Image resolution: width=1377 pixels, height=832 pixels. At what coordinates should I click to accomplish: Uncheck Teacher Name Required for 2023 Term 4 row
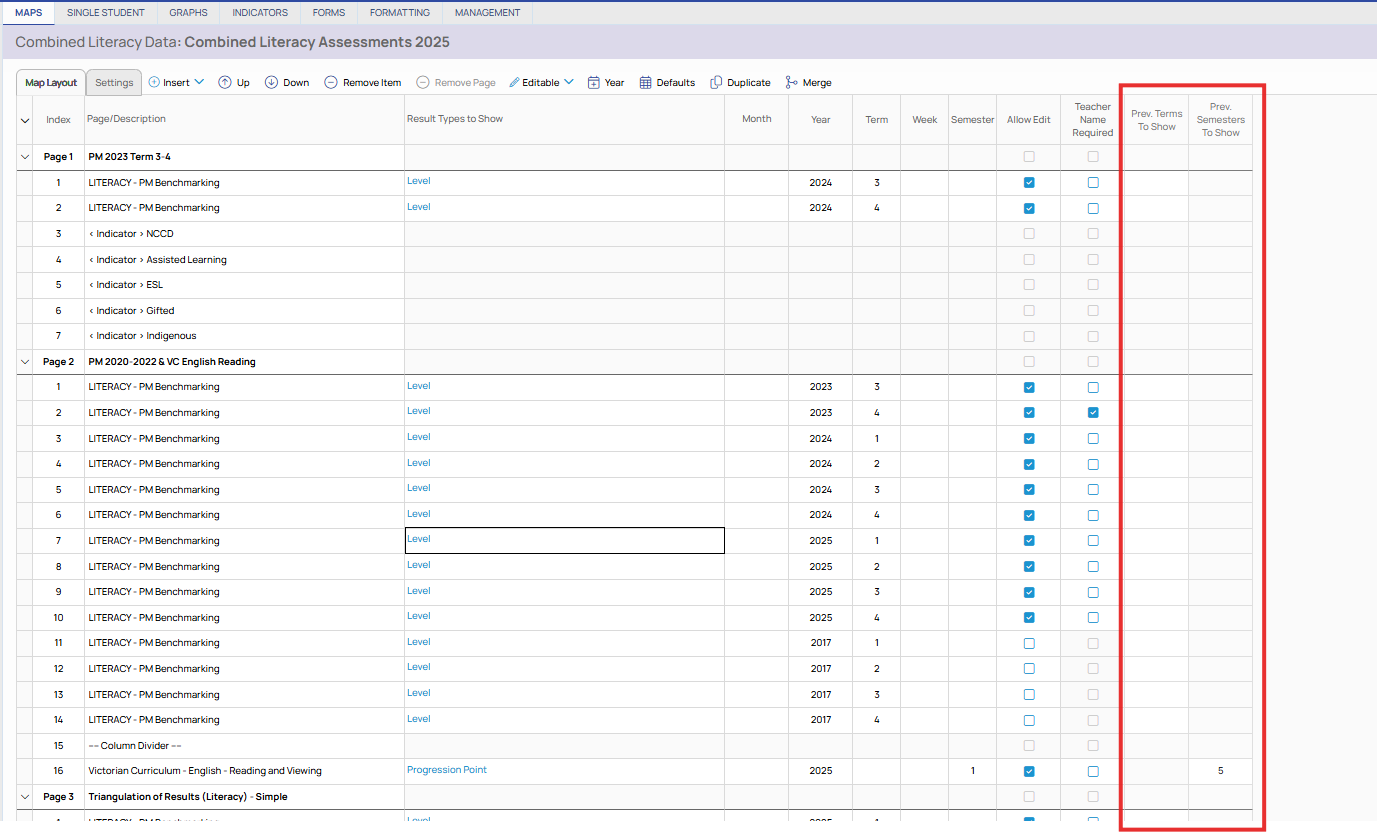[1093, 413]
